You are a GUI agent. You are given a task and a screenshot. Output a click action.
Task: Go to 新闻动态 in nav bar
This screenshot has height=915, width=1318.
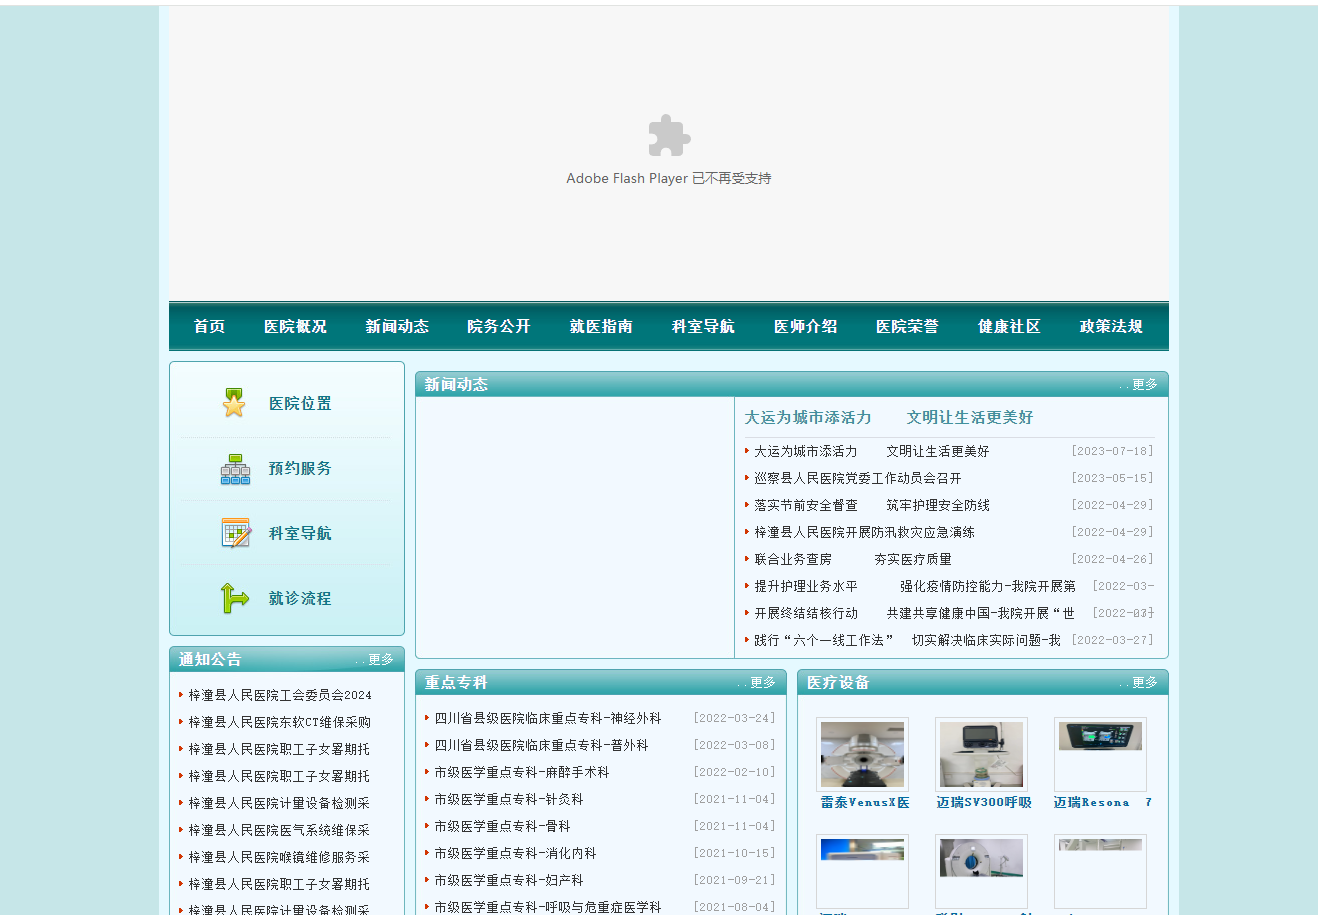[x=397, y=326]
